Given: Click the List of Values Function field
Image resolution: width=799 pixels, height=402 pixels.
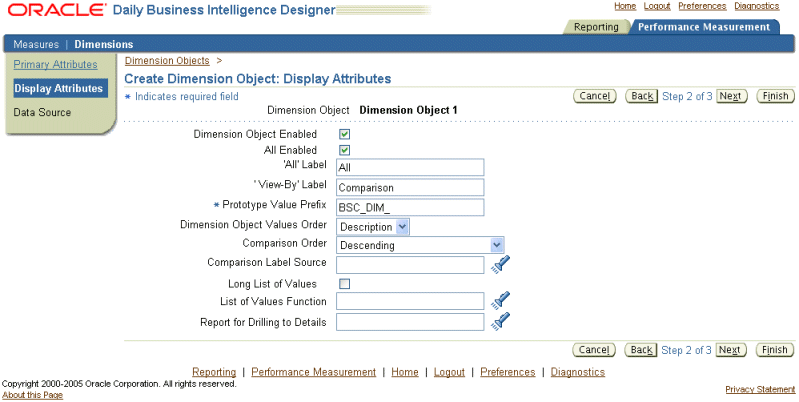Looking at the screenshot, I should 410,301.
